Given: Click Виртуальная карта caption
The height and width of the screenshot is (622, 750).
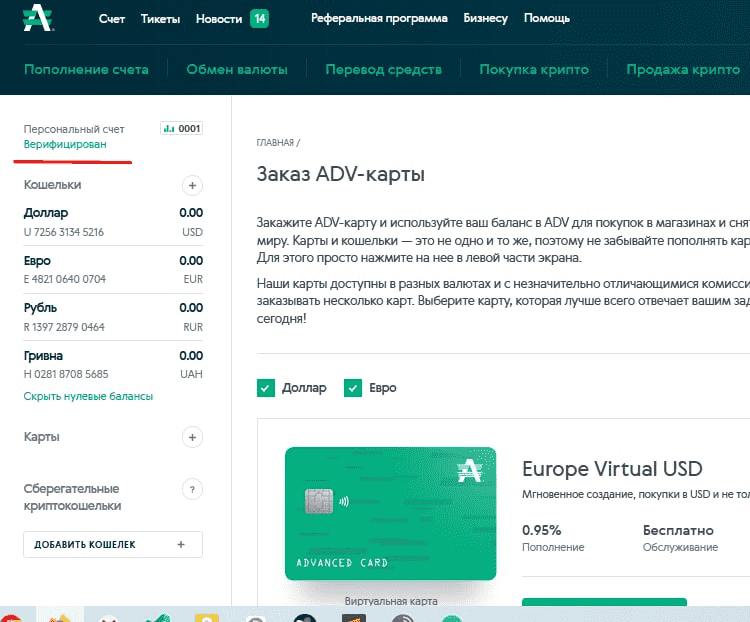Looking at the screenshot, I should tap(391, 601).
